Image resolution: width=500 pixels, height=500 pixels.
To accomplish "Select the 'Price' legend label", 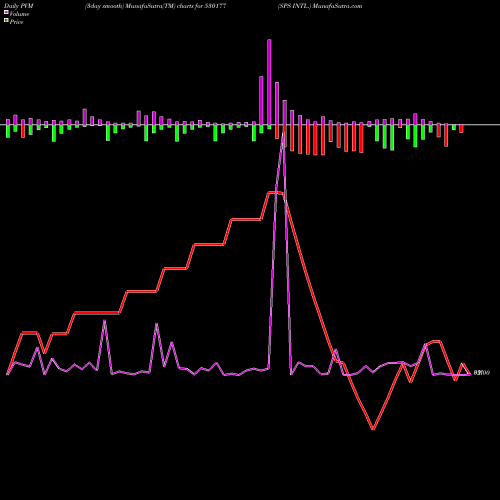I will point(16,22).
